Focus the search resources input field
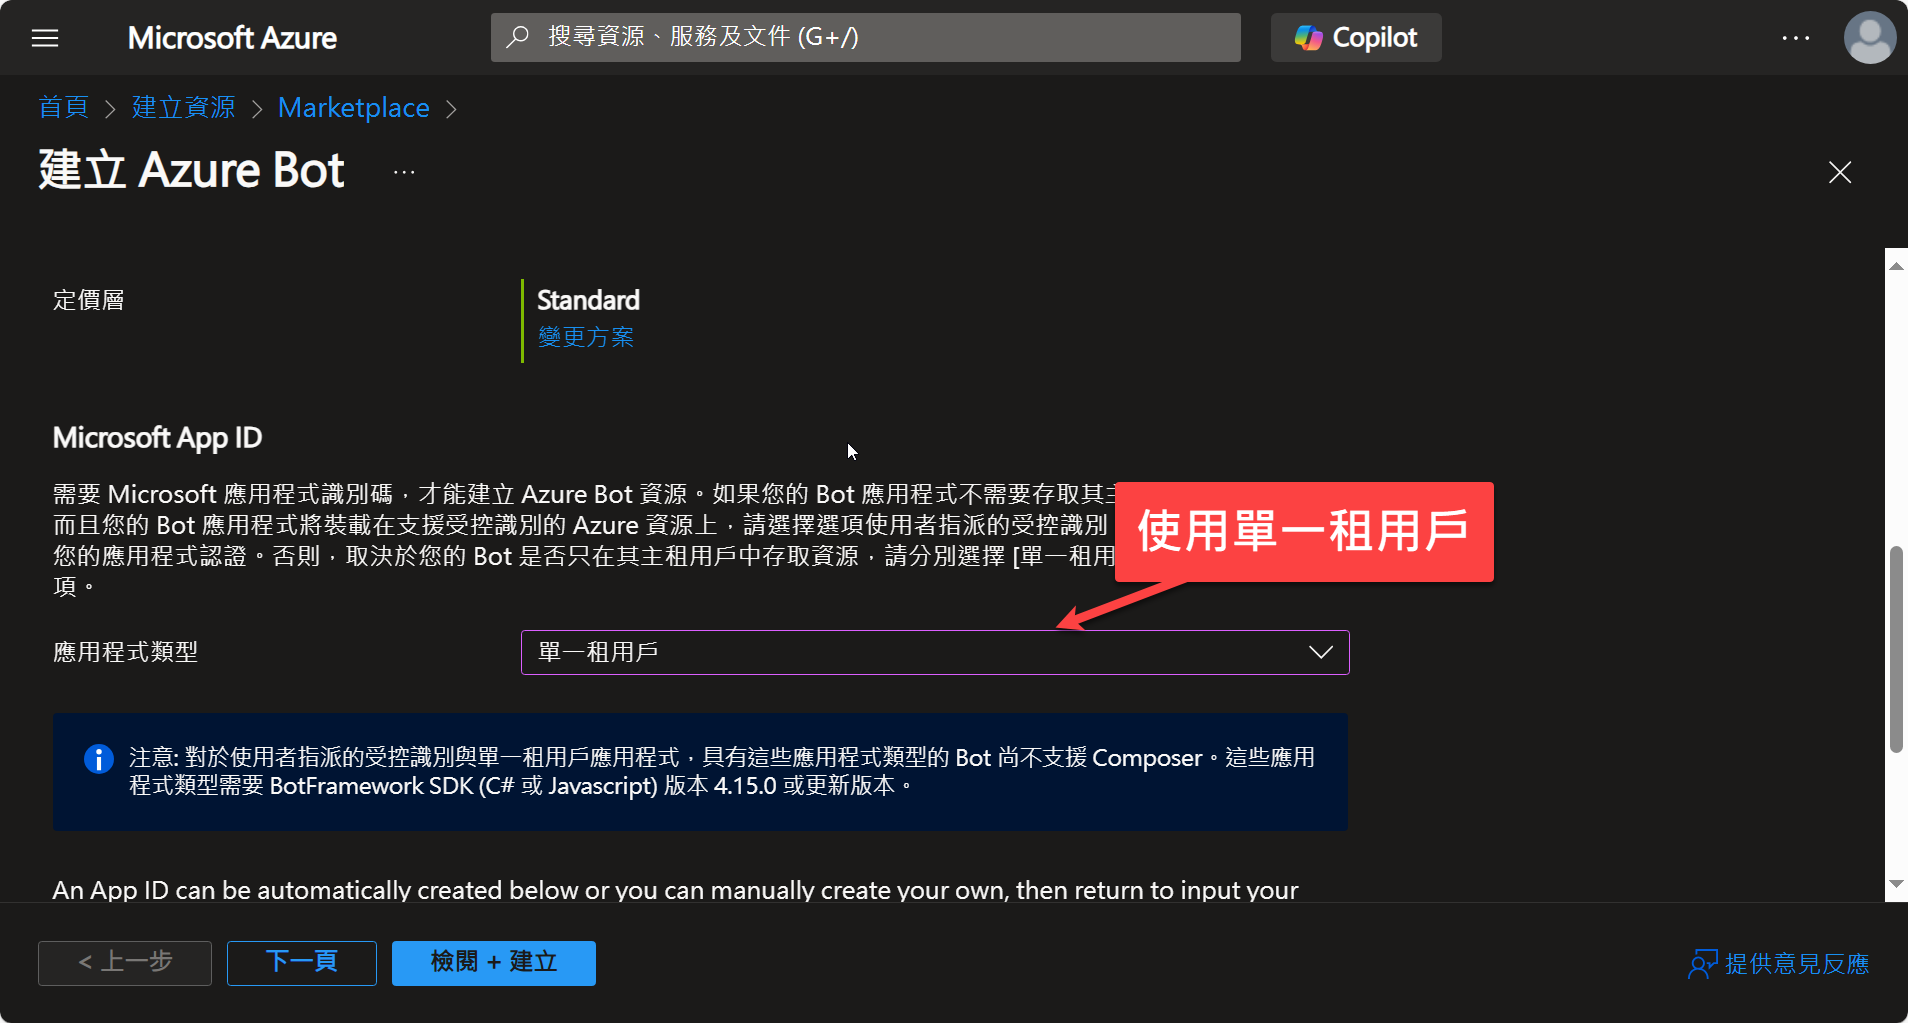 866,37
